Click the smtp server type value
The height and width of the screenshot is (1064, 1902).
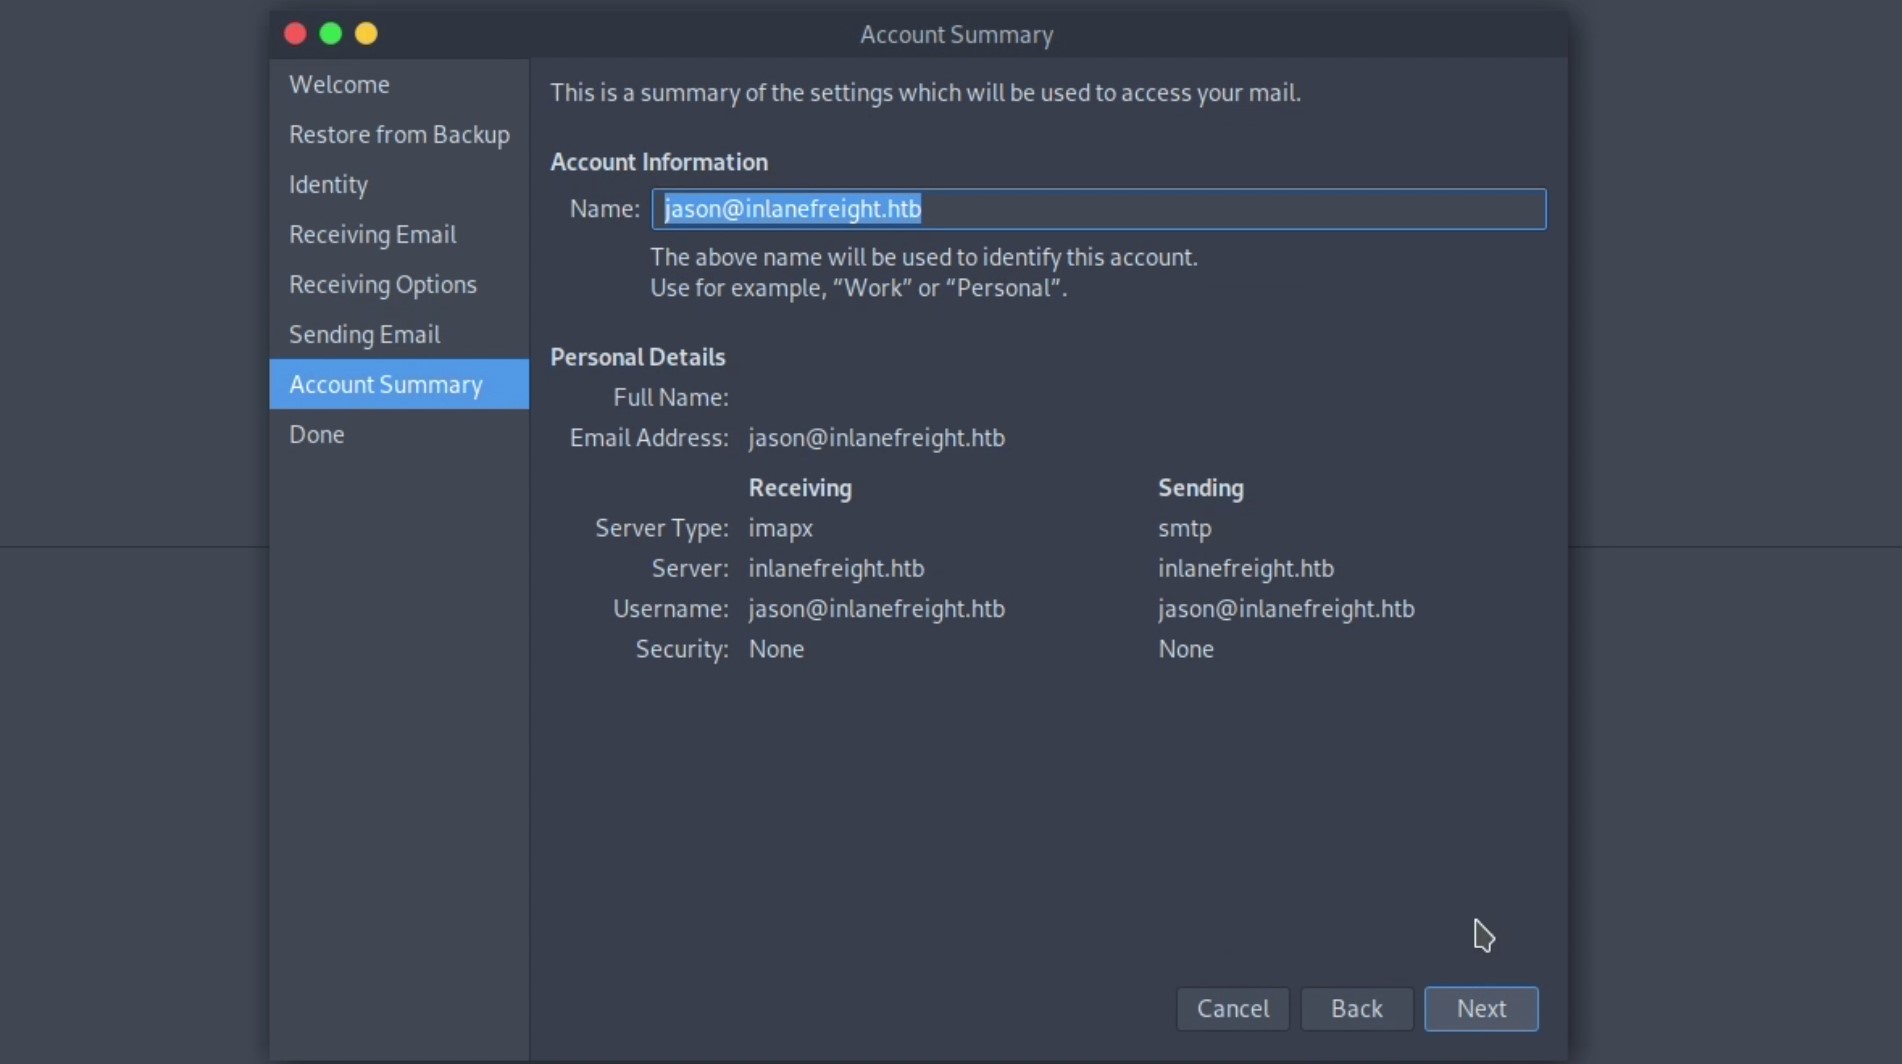1184,528
